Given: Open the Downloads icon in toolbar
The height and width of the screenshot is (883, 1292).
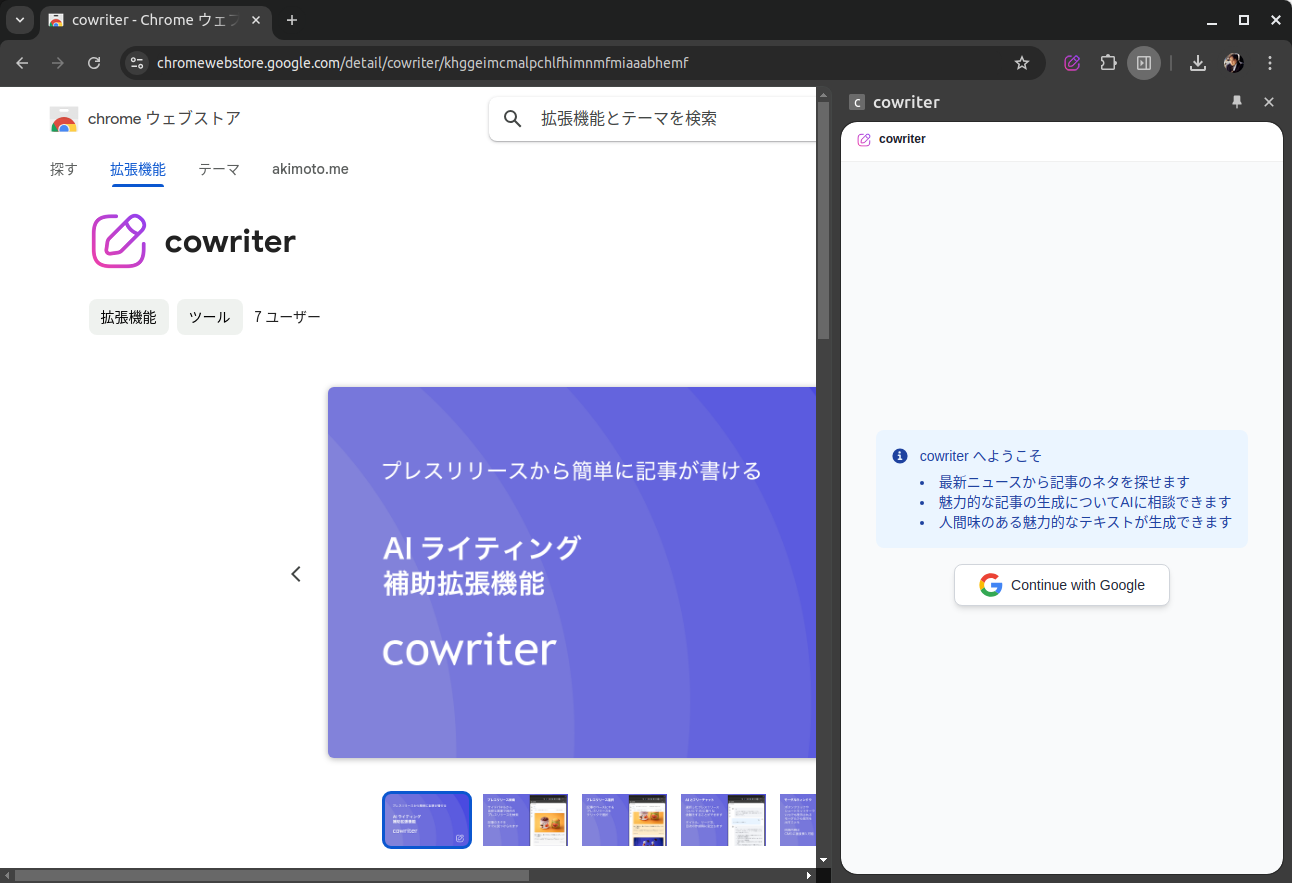Looking at the screenshot, I should tap(1198, 63).
